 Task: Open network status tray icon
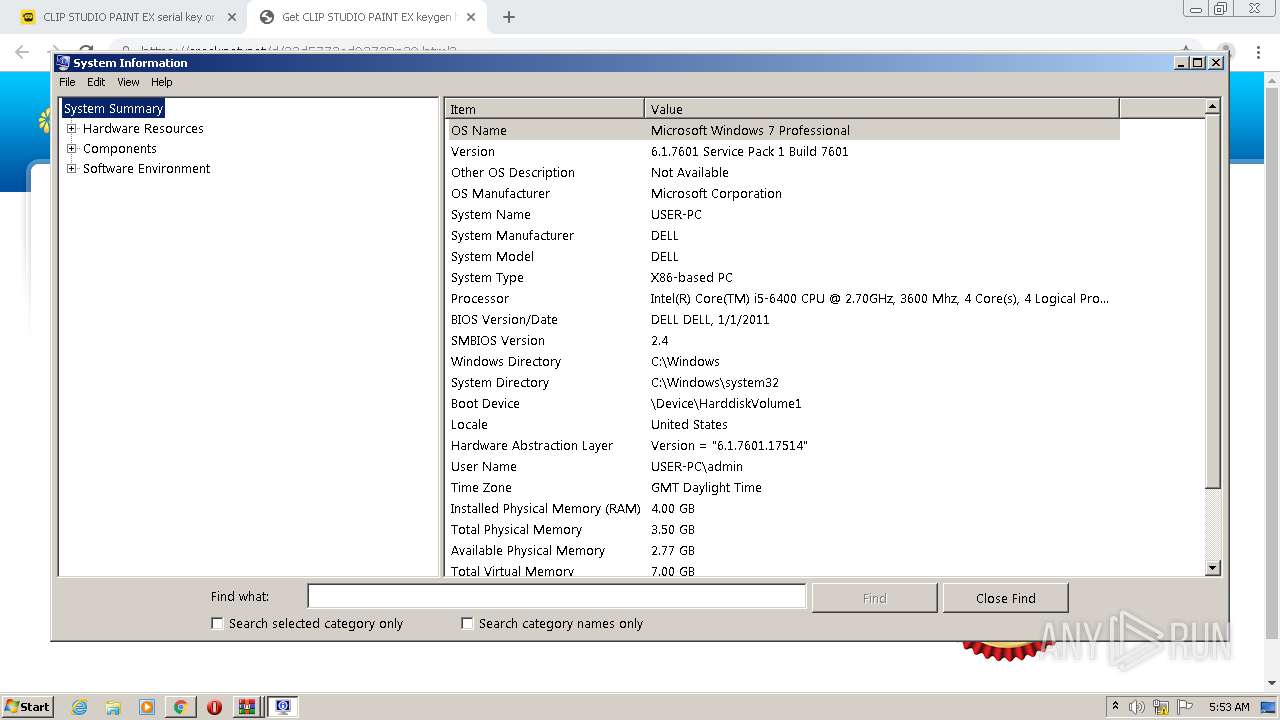tap(1161, 707)
